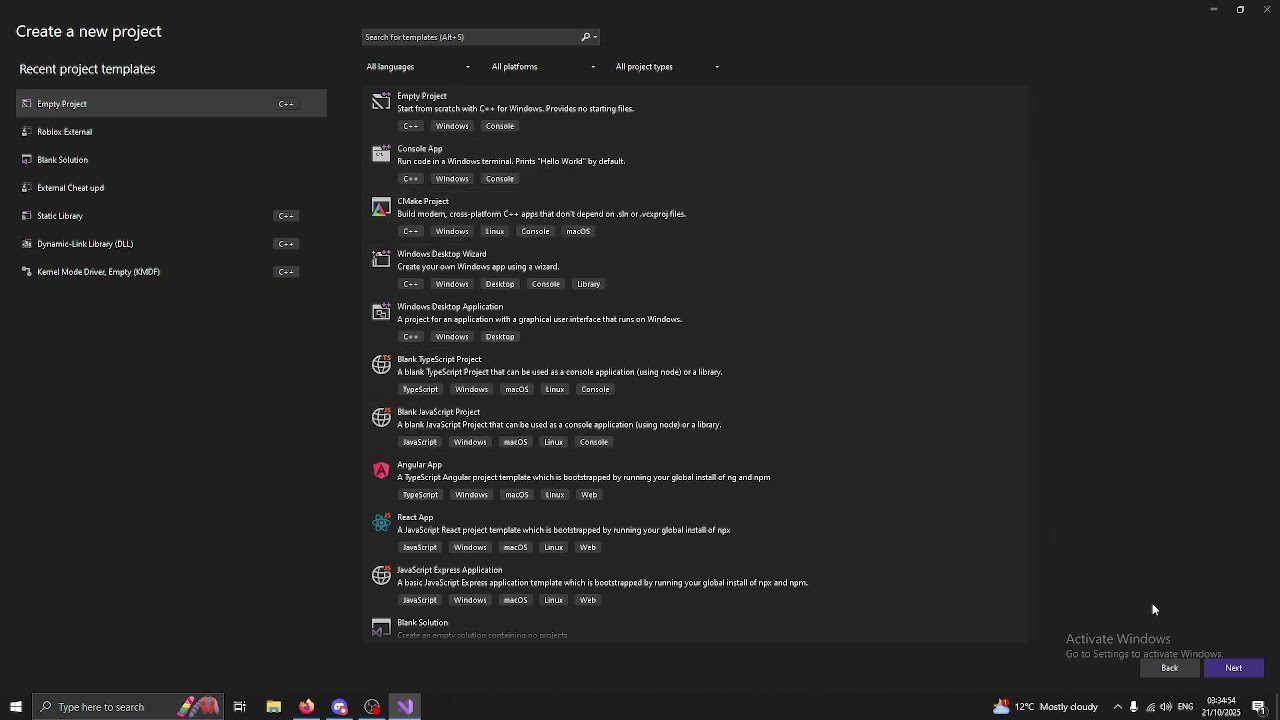Click the search magnifier icon in template search
Viewport: 1280px width, 720px height.
point(586,37)
